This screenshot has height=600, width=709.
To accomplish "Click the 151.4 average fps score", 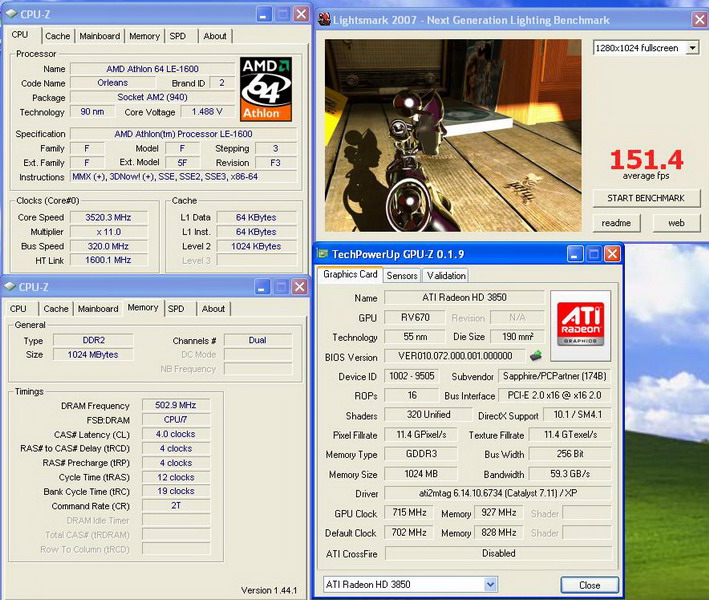I will (x=646, y=160).
